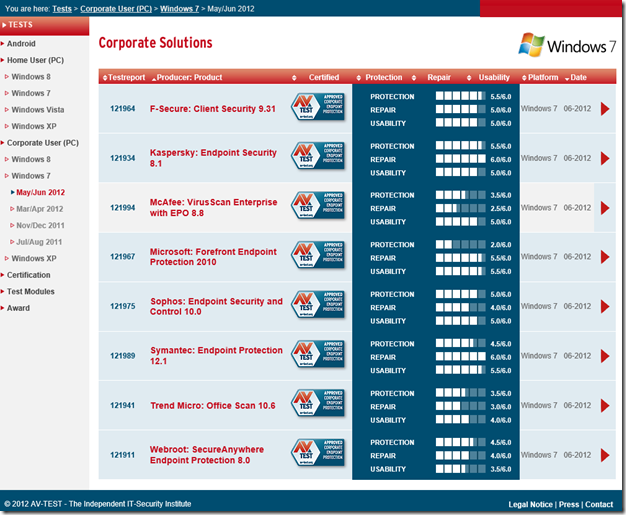Sort table by Testreport column
This screenshot has height=515, width=626.
point(124,77)
